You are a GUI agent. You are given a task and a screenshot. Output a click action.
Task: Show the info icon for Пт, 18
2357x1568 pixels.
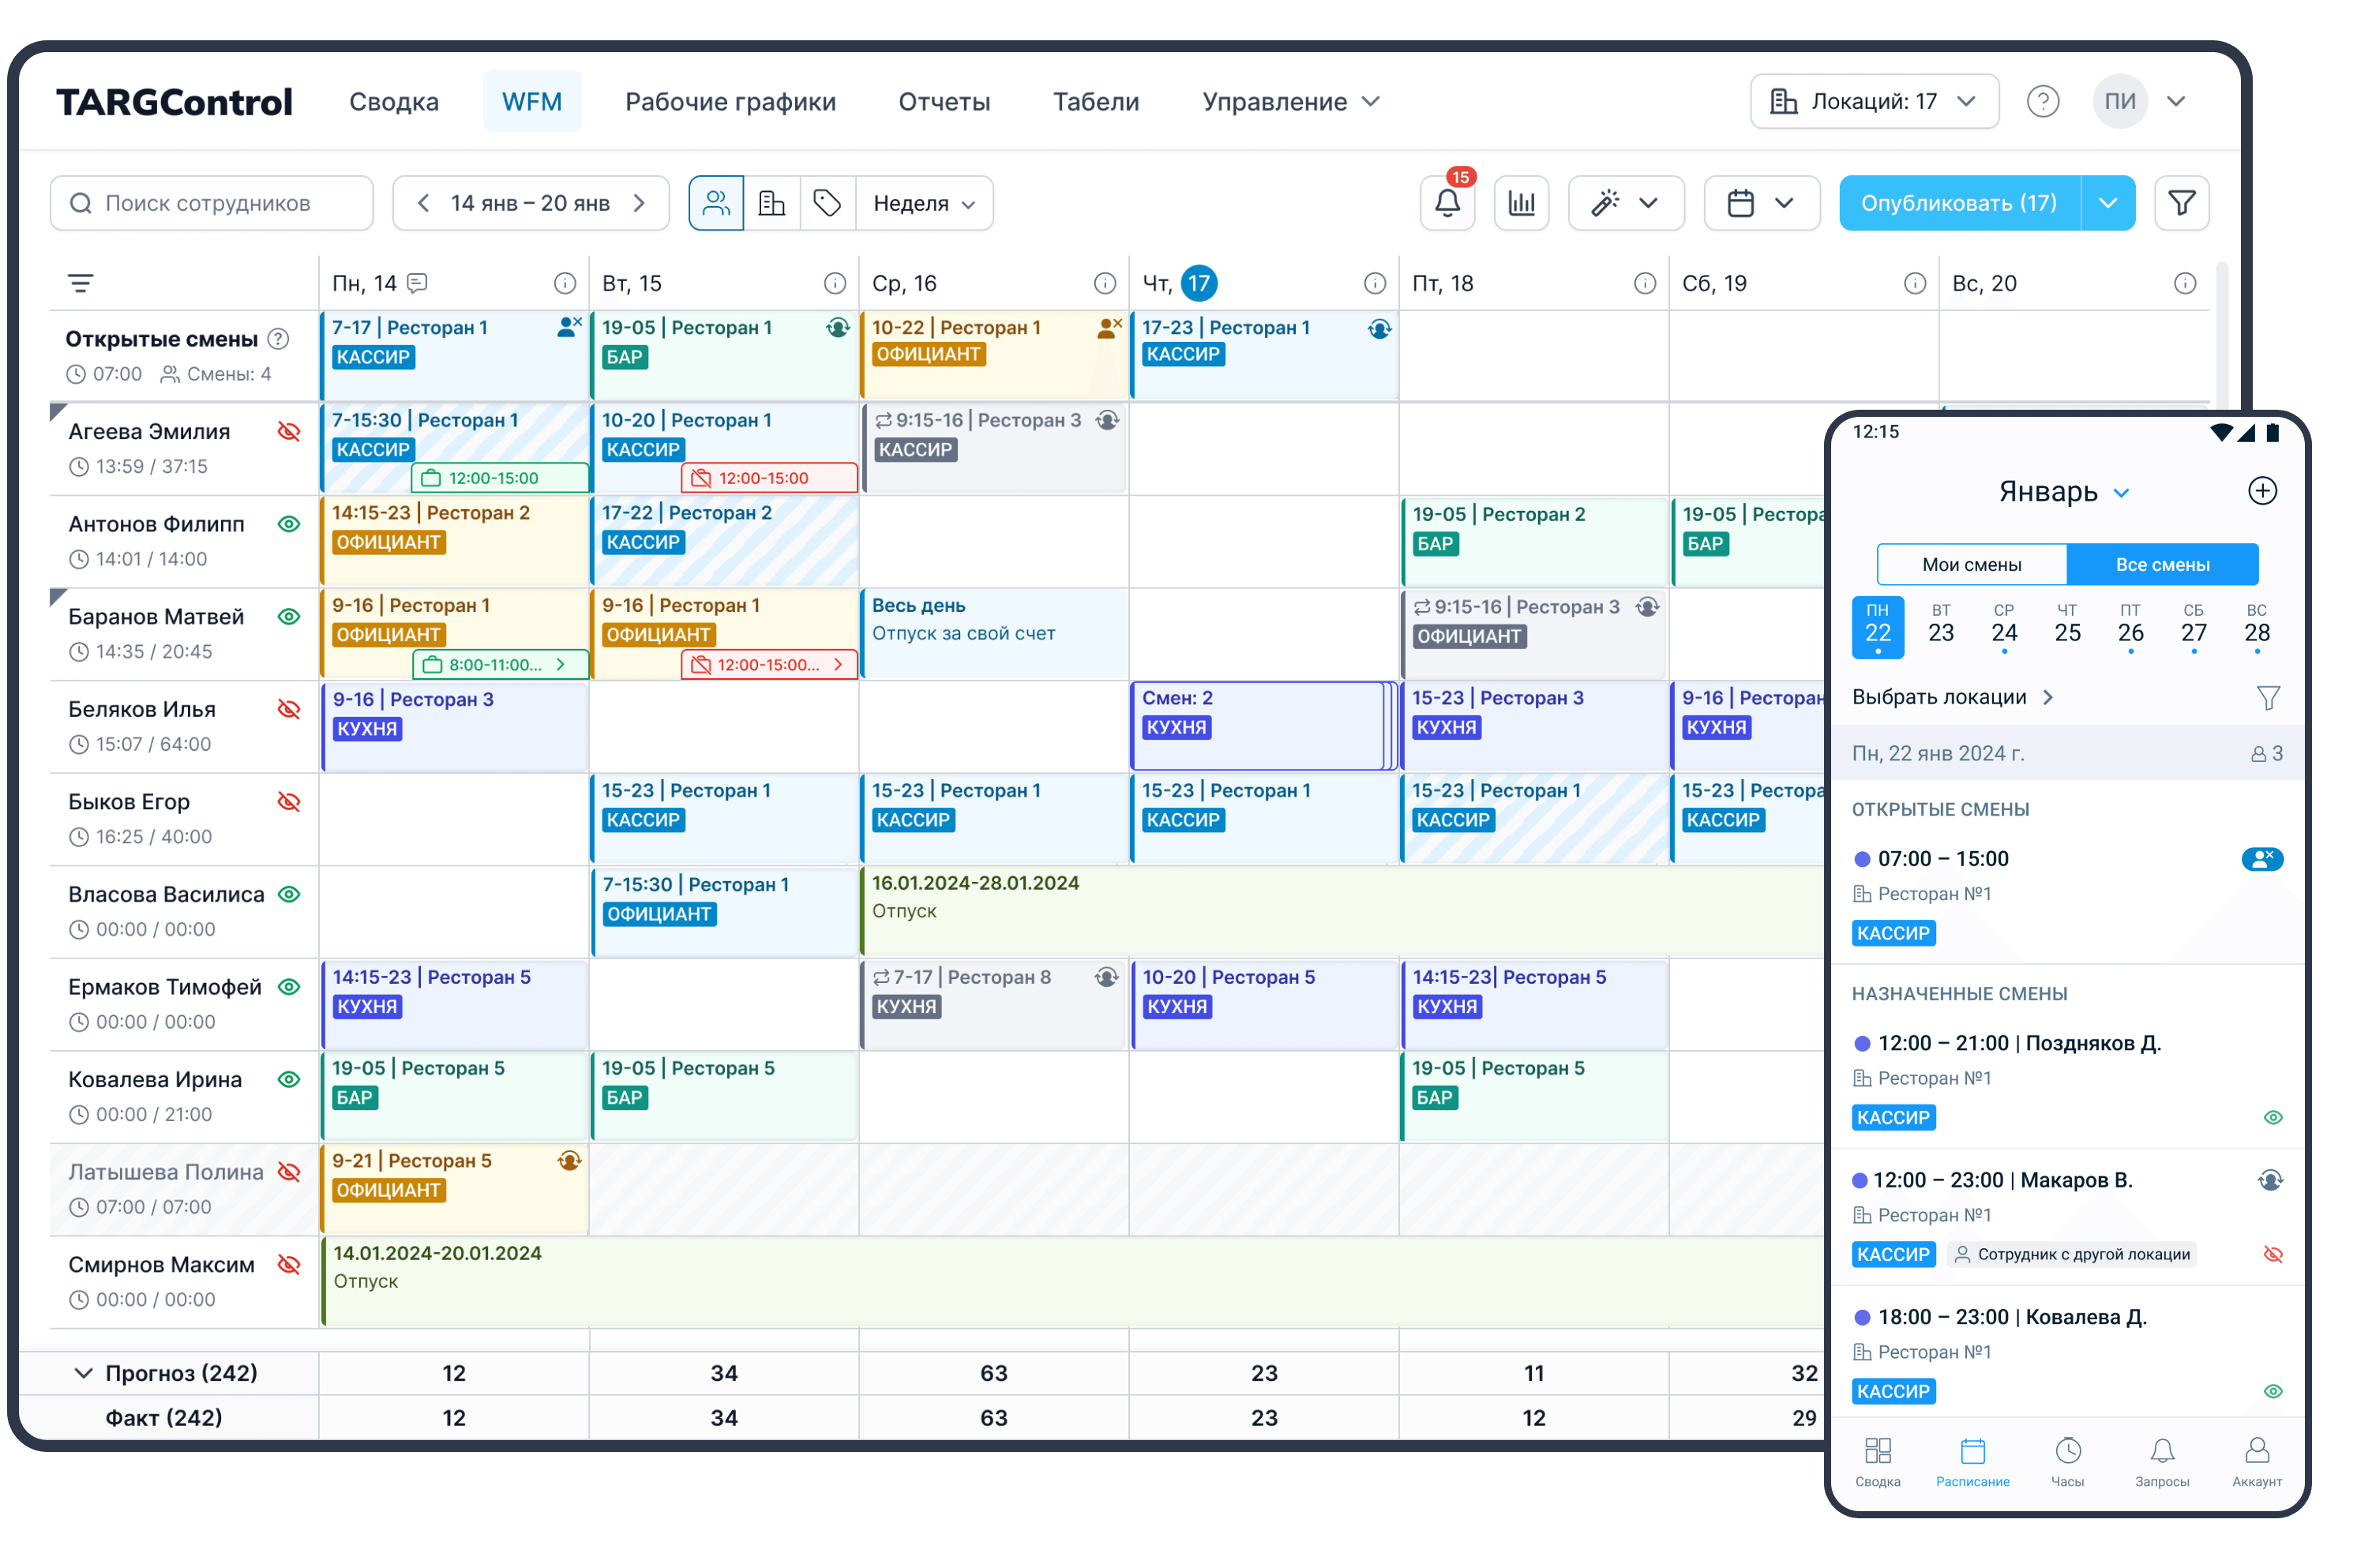click(x=1644, y=283)
